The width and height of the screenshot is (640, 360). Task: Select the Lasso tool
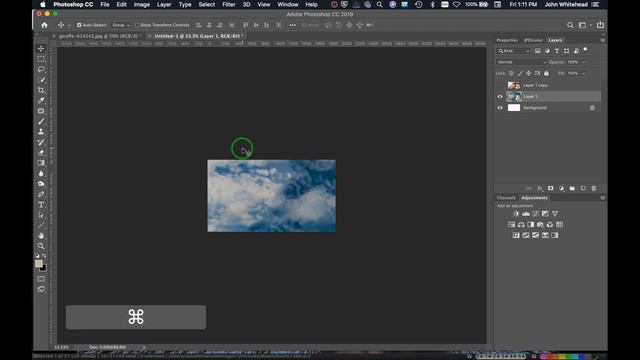pos(41,69)
